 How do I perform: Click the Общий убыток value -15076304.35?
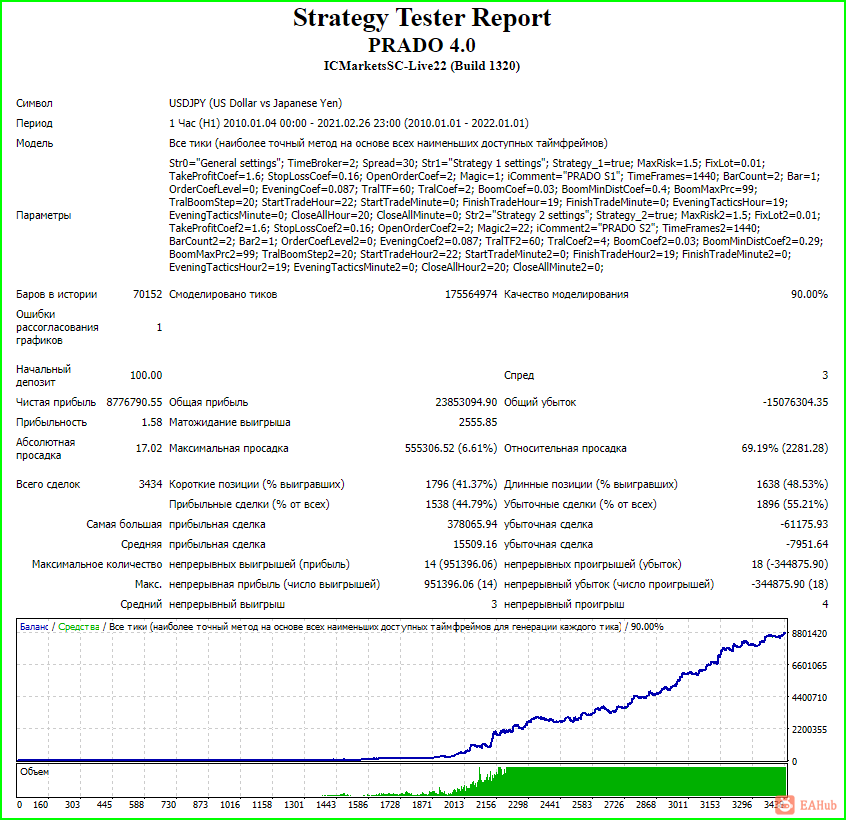795,402
